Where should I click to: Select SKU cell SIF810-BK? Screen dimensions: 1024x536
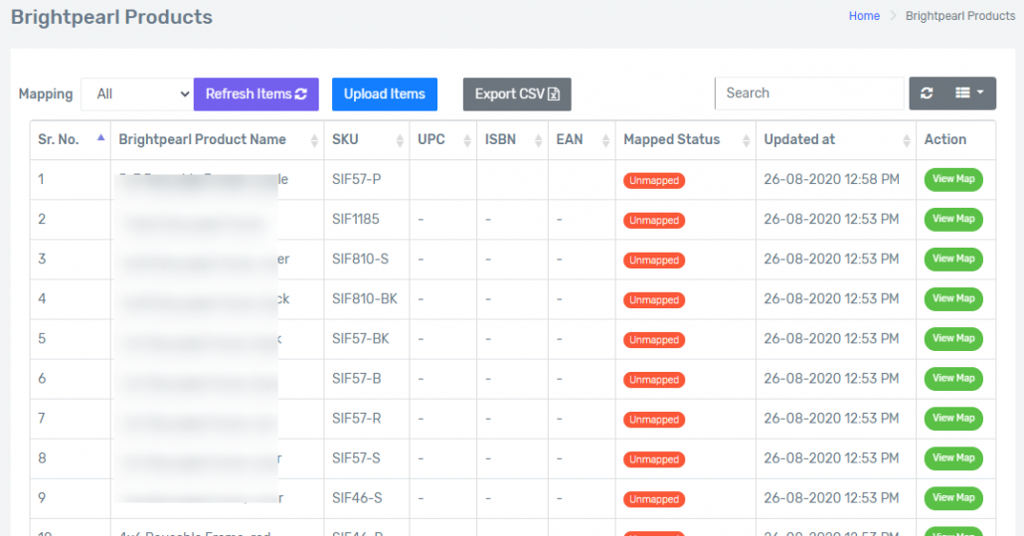tap(364, 299)
